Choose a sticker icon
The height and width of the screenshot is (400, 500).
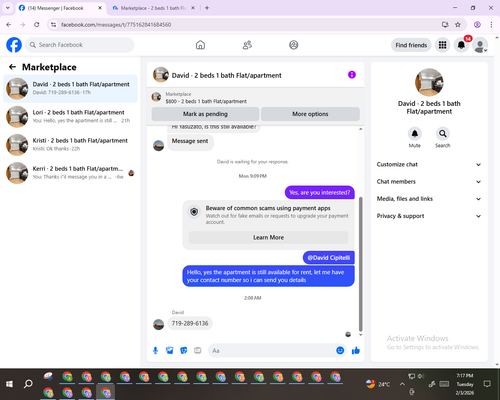[184, 350]
